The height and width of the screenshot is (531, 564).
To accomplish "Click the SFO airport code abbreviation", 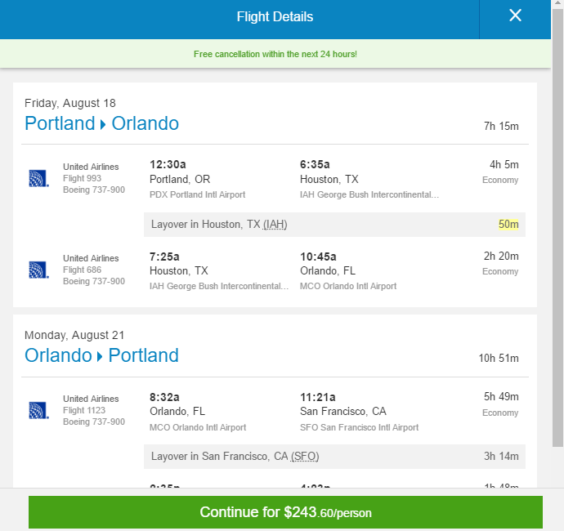I will click(305, 457).
